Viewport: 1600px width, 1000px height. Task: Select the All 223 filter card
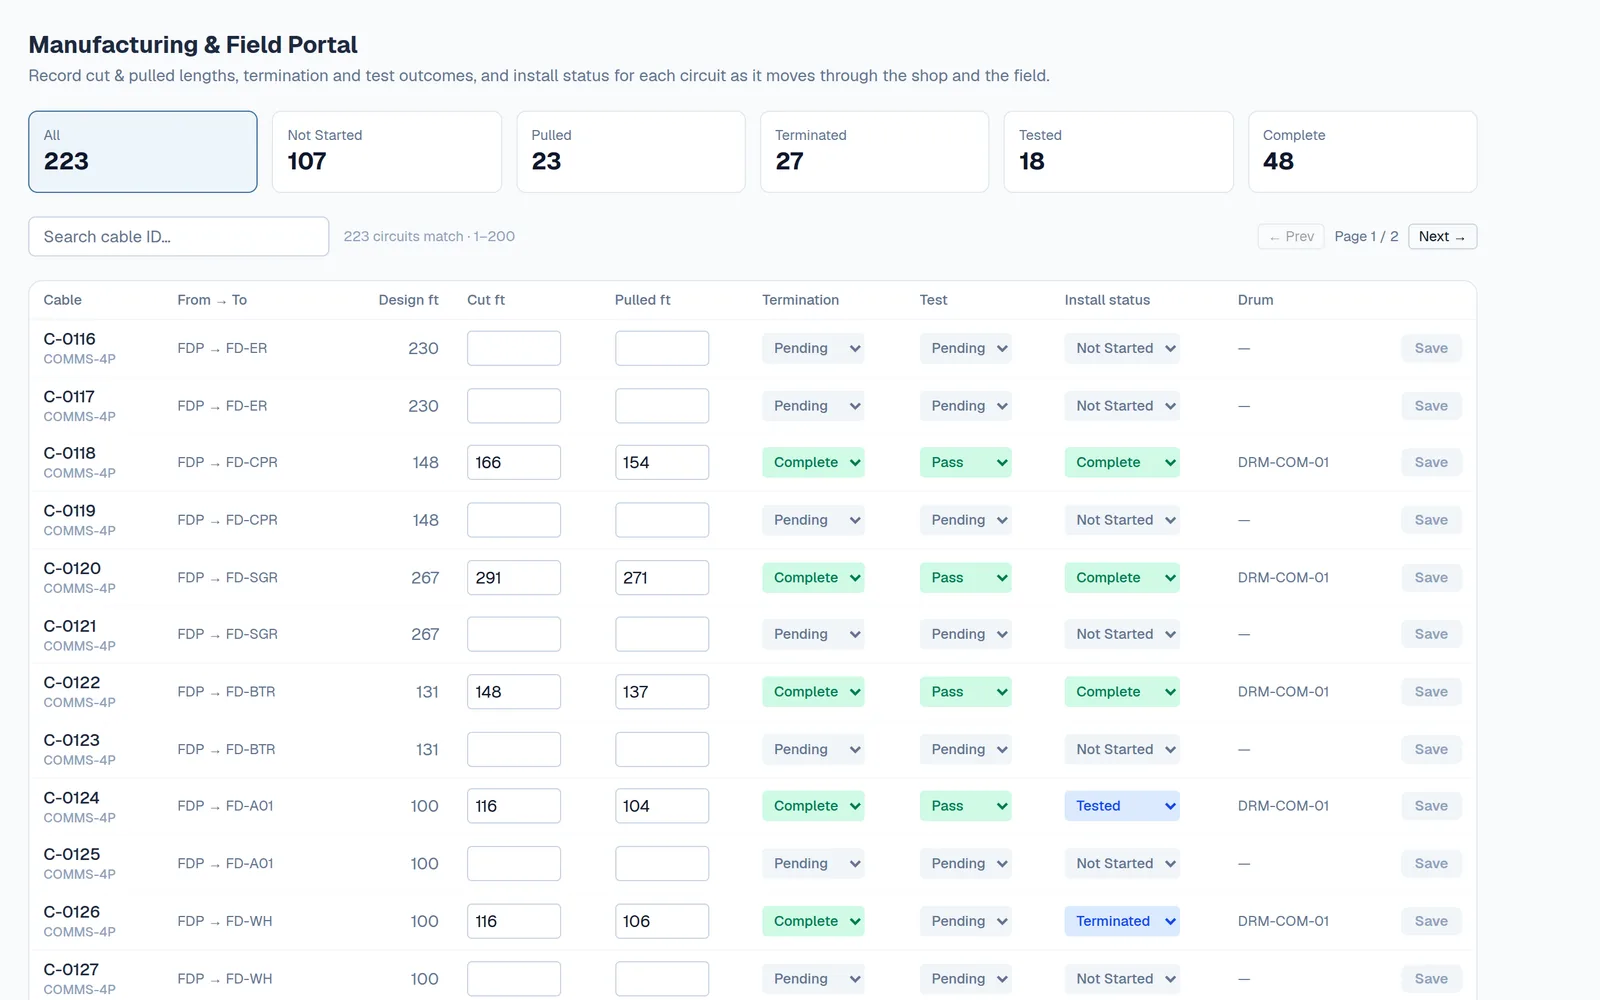pyautogui.click(x=143, y=151)
